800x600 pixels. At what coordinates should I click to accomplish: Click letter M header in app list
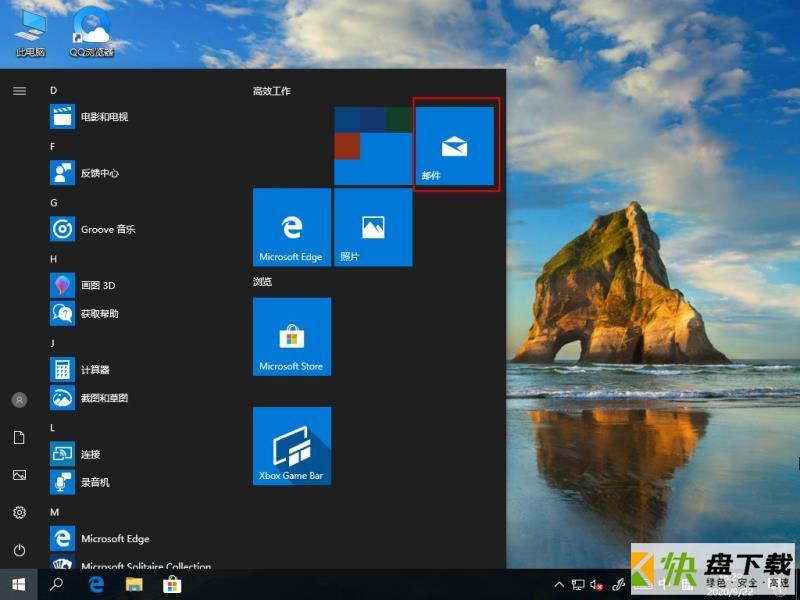(55, 512)
